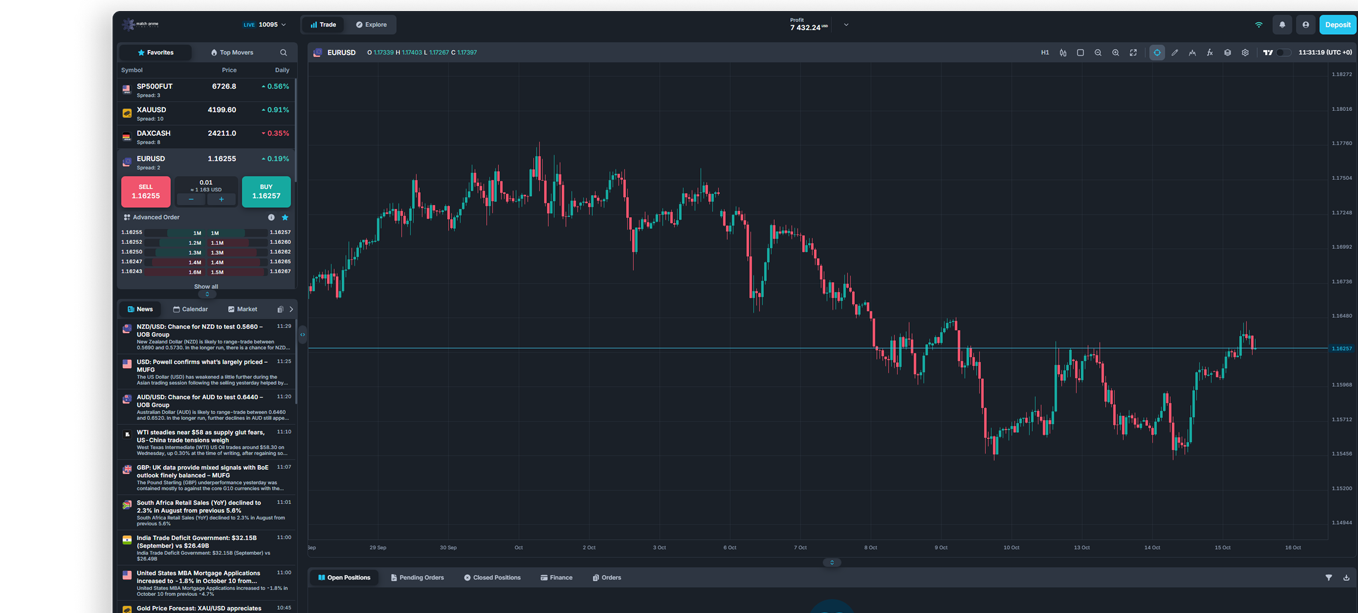Open chart settings gear icon
Viewport: 1358px width, 613px height.
[1245, 53]
